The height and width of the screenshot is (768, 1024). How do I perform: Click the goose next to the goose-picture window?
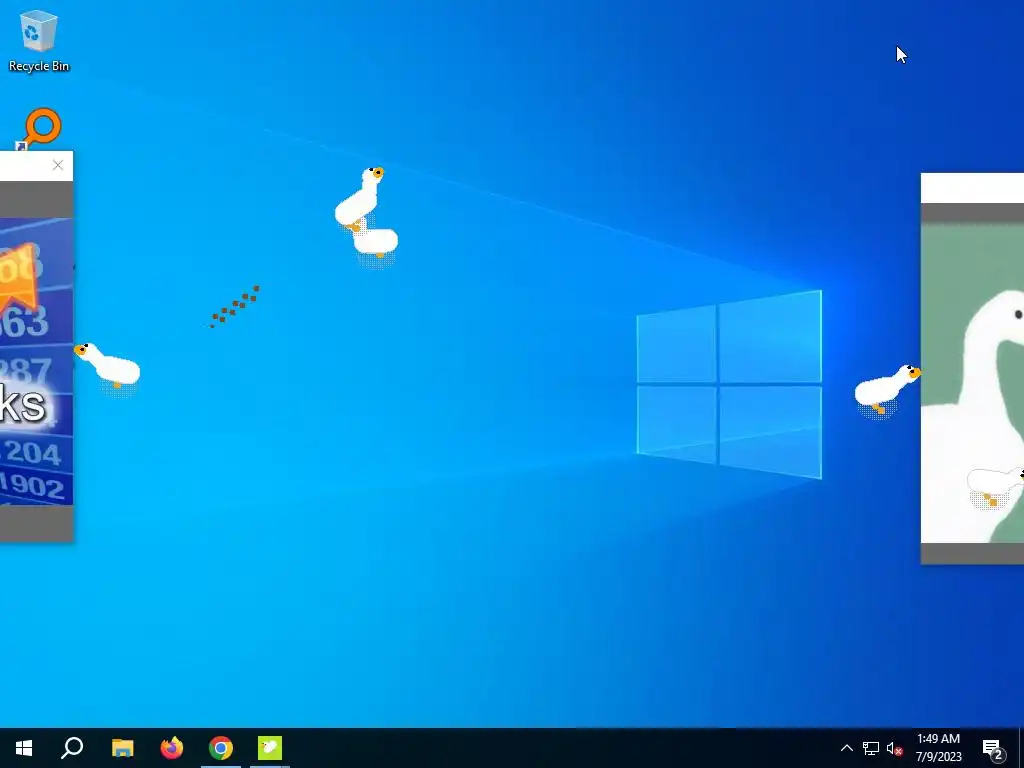click(x=888, y=389)
